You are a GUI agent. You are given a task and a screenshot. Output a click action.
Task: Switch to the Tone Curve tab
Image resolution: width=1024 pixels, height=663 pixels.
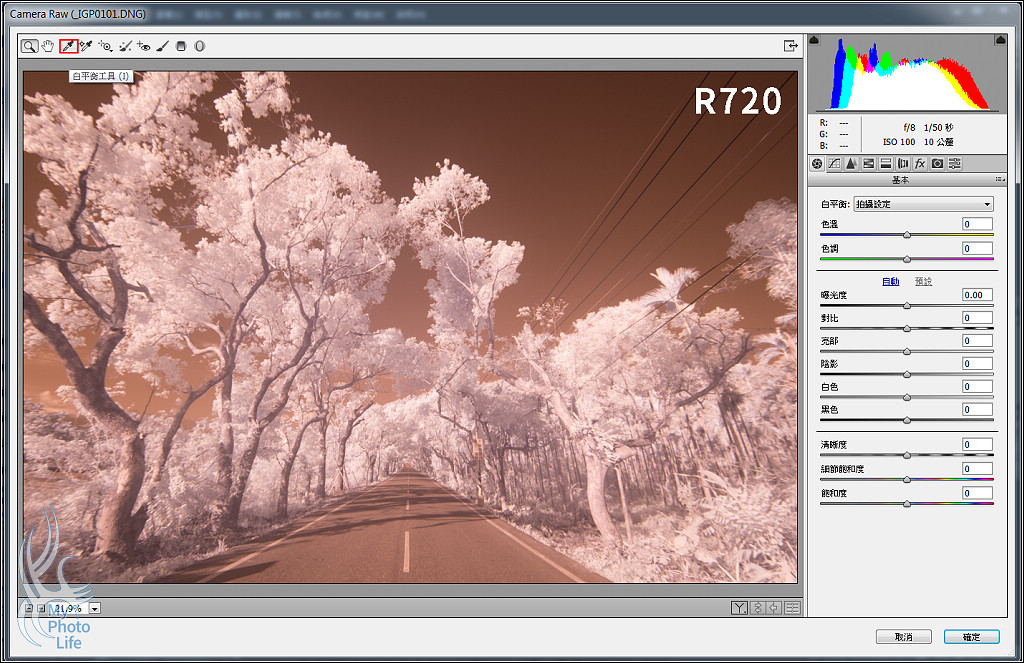[x=834, y=163]
